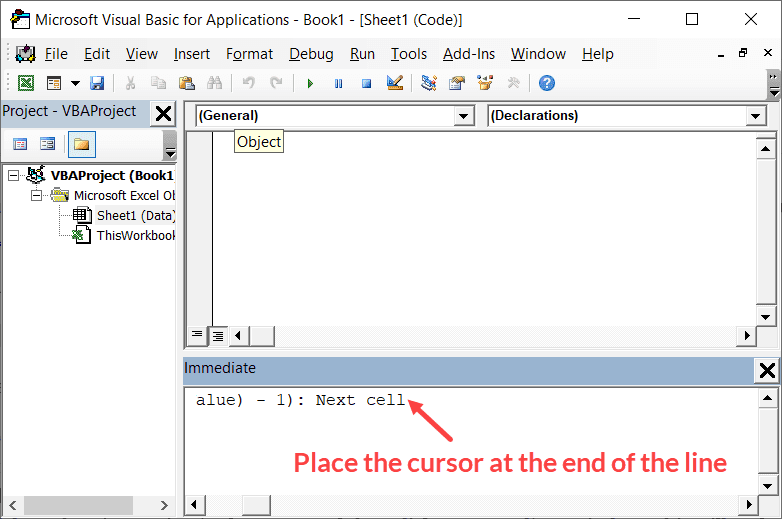
Task: Click the View Microsoft Excel toolbar icon
Action: (x=26, y=83)
